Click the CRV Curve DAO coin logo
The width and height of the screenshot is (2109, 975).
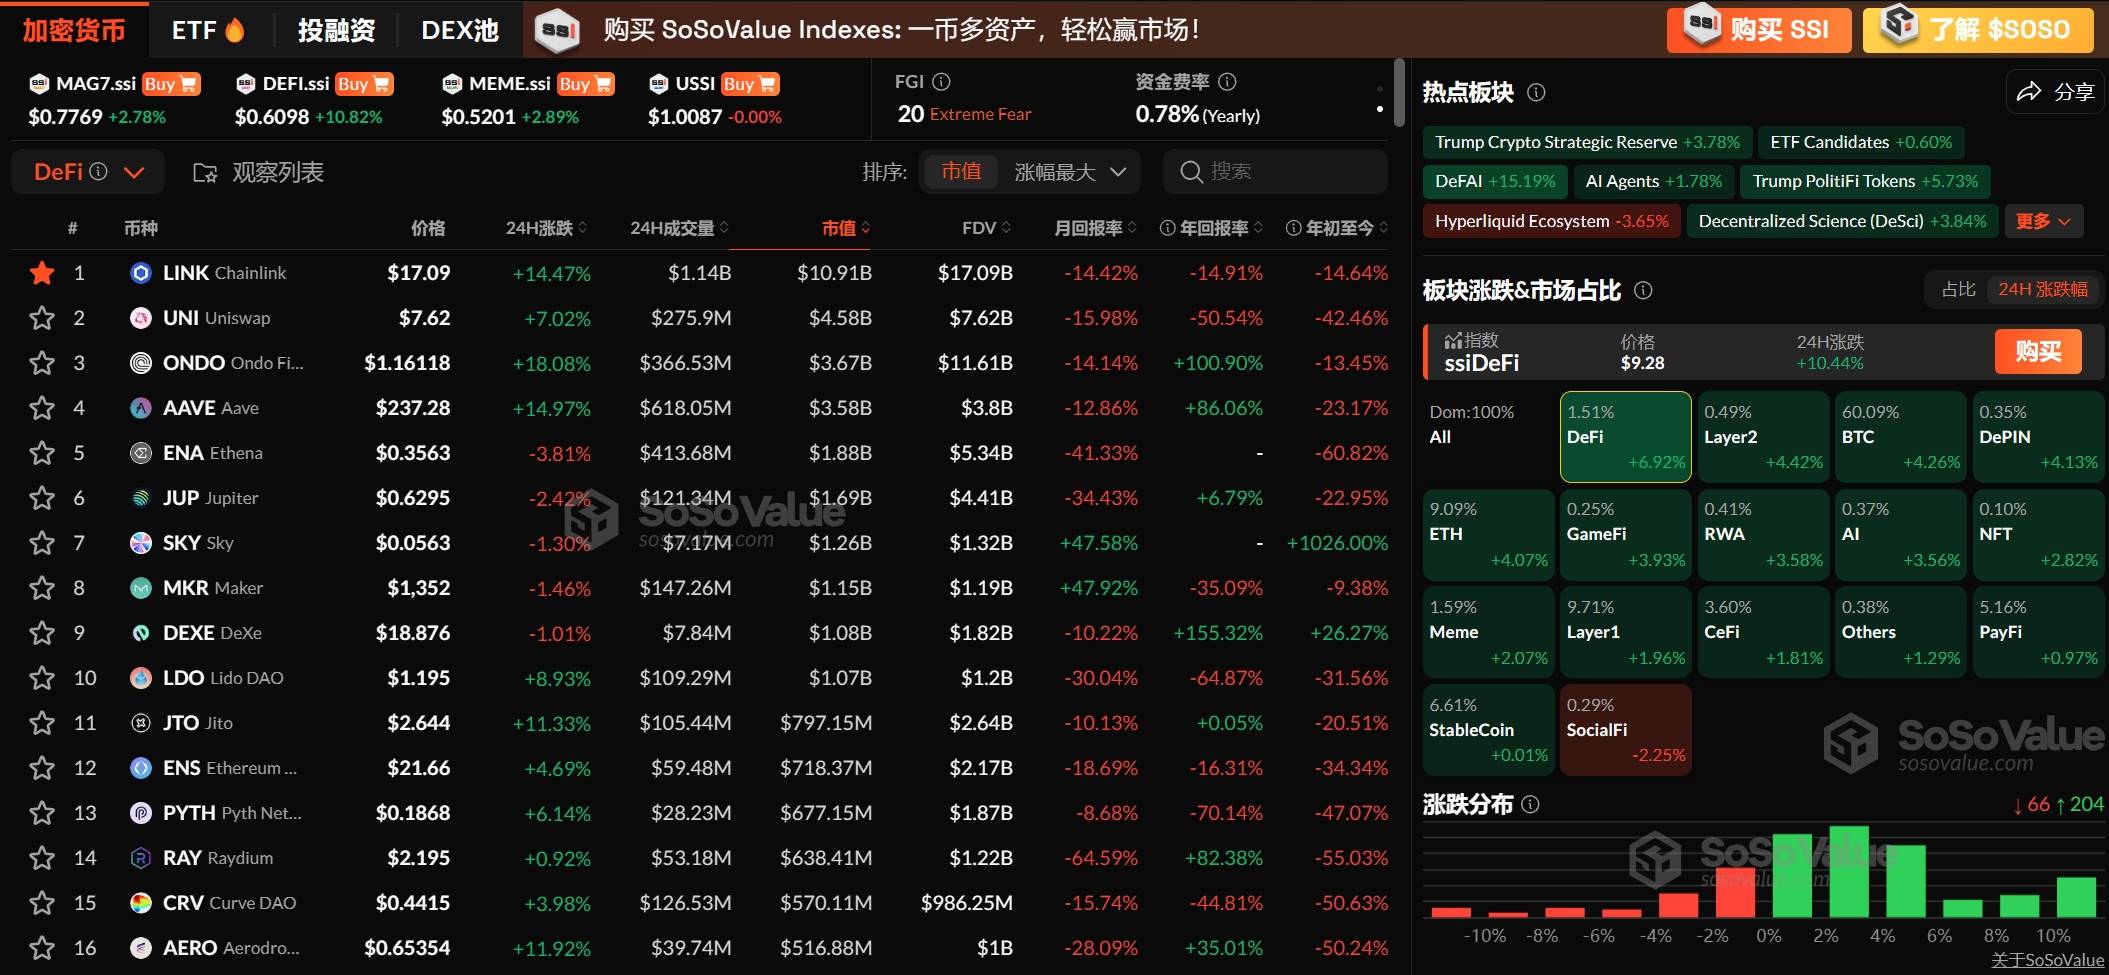[141, 903]
